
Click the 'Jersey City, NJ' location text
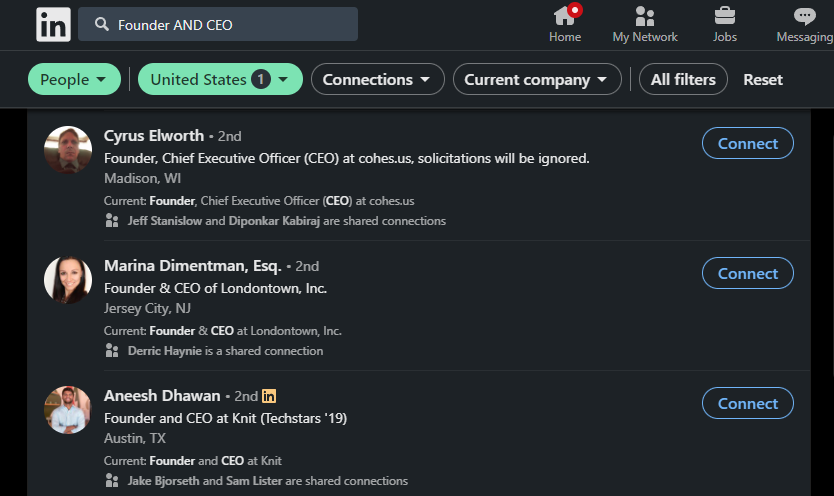coord(147,308)
